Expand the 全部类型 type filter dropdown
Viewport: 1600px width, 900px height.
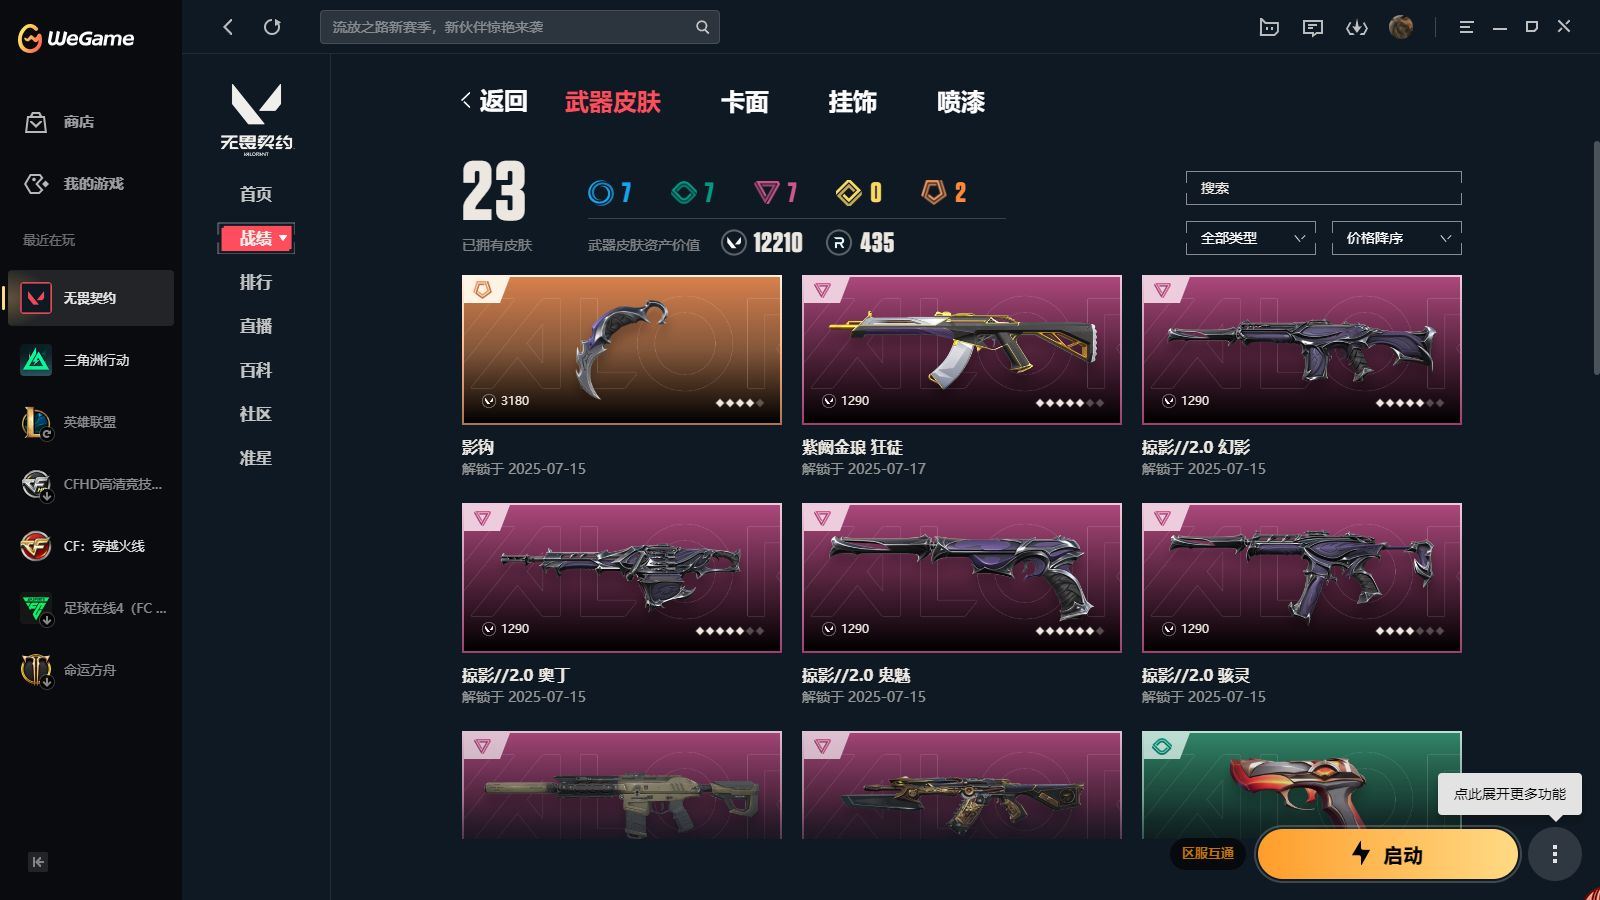click(1251, 238)
